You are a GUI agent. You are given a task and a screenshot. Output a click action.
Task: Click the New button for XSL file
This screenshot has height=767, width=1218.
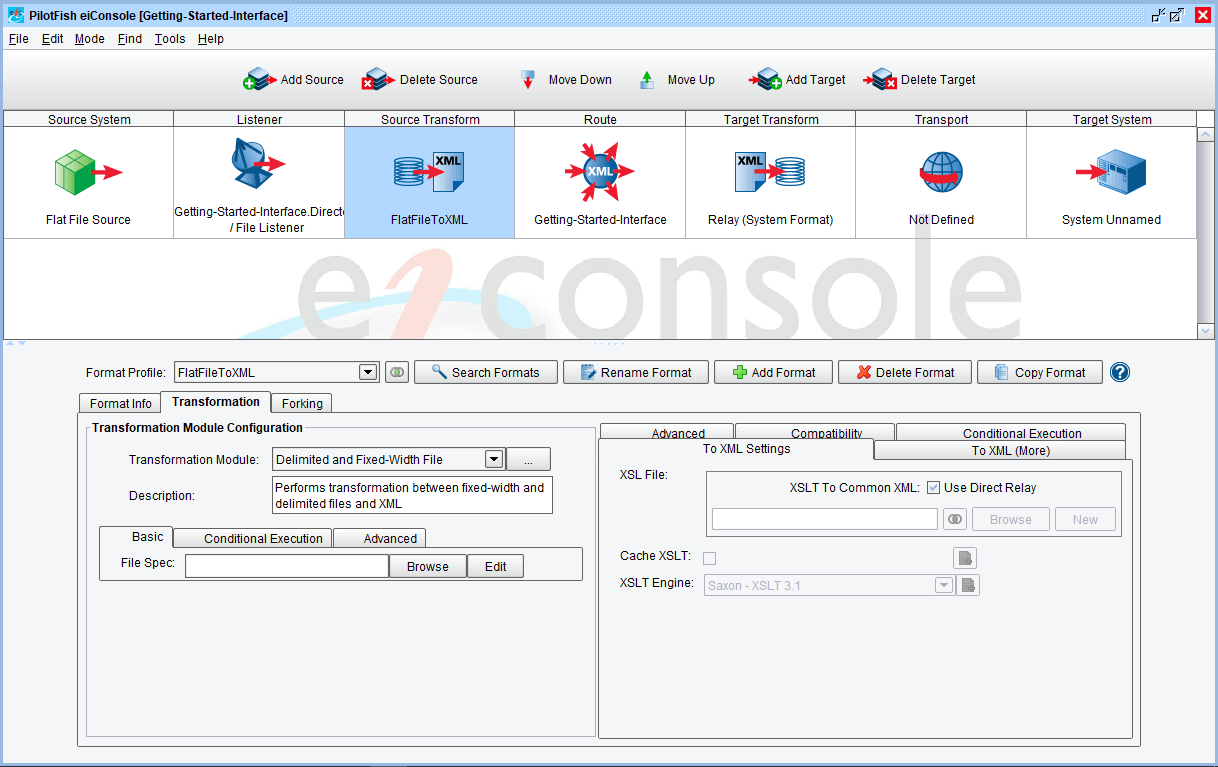point(1085,519)
